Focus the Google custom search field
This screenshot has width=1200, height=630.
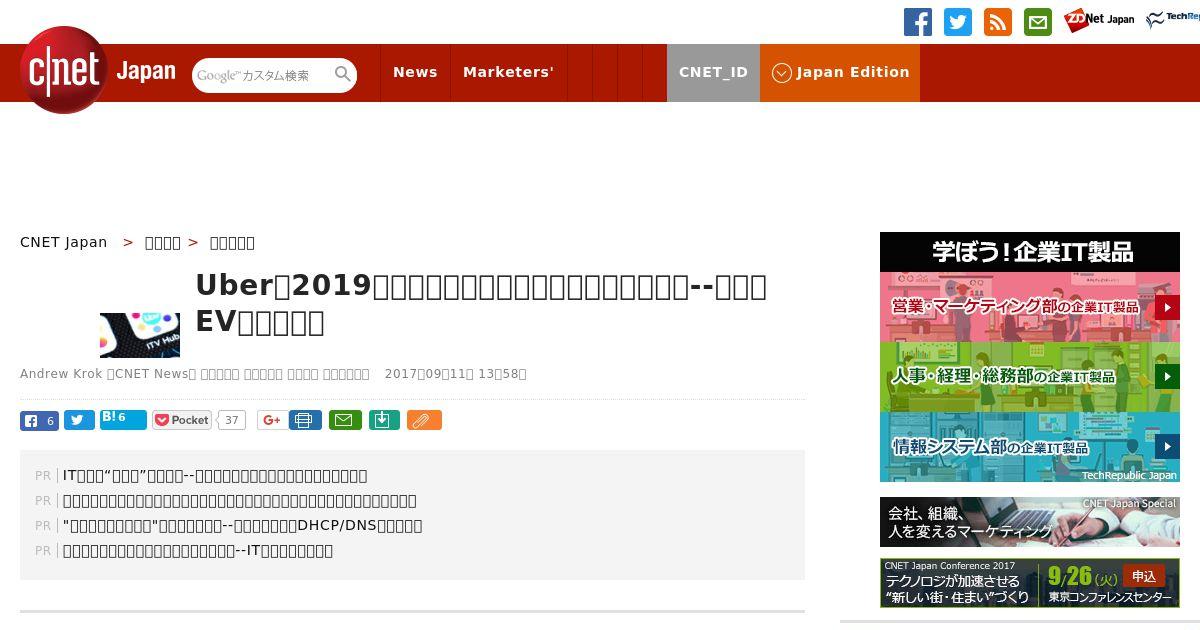[262, 75]
